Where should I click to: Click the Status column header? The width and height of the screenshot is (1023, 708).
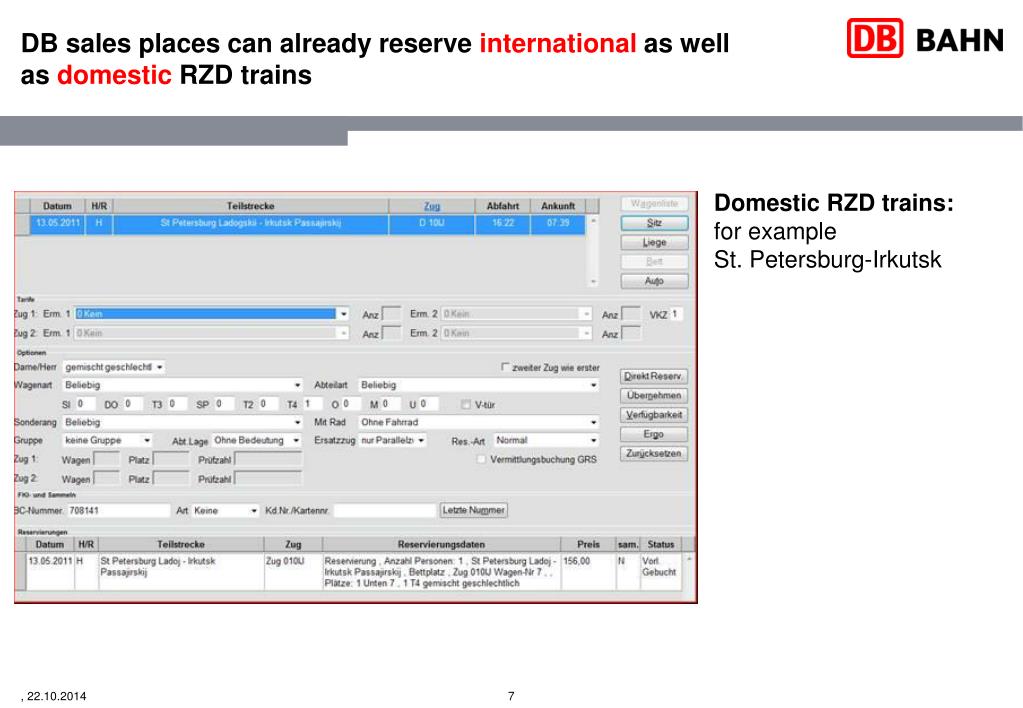[x=660, y=544]
